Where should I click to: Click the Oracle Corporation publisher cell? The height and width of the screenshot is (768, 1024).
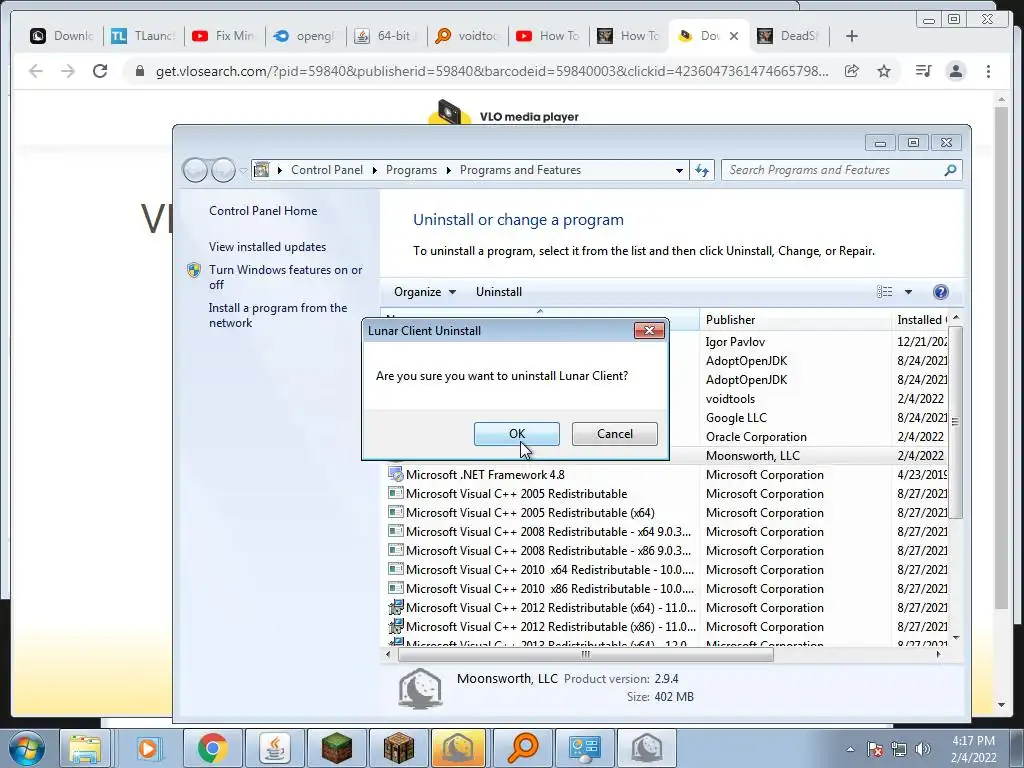pos(756,437)
